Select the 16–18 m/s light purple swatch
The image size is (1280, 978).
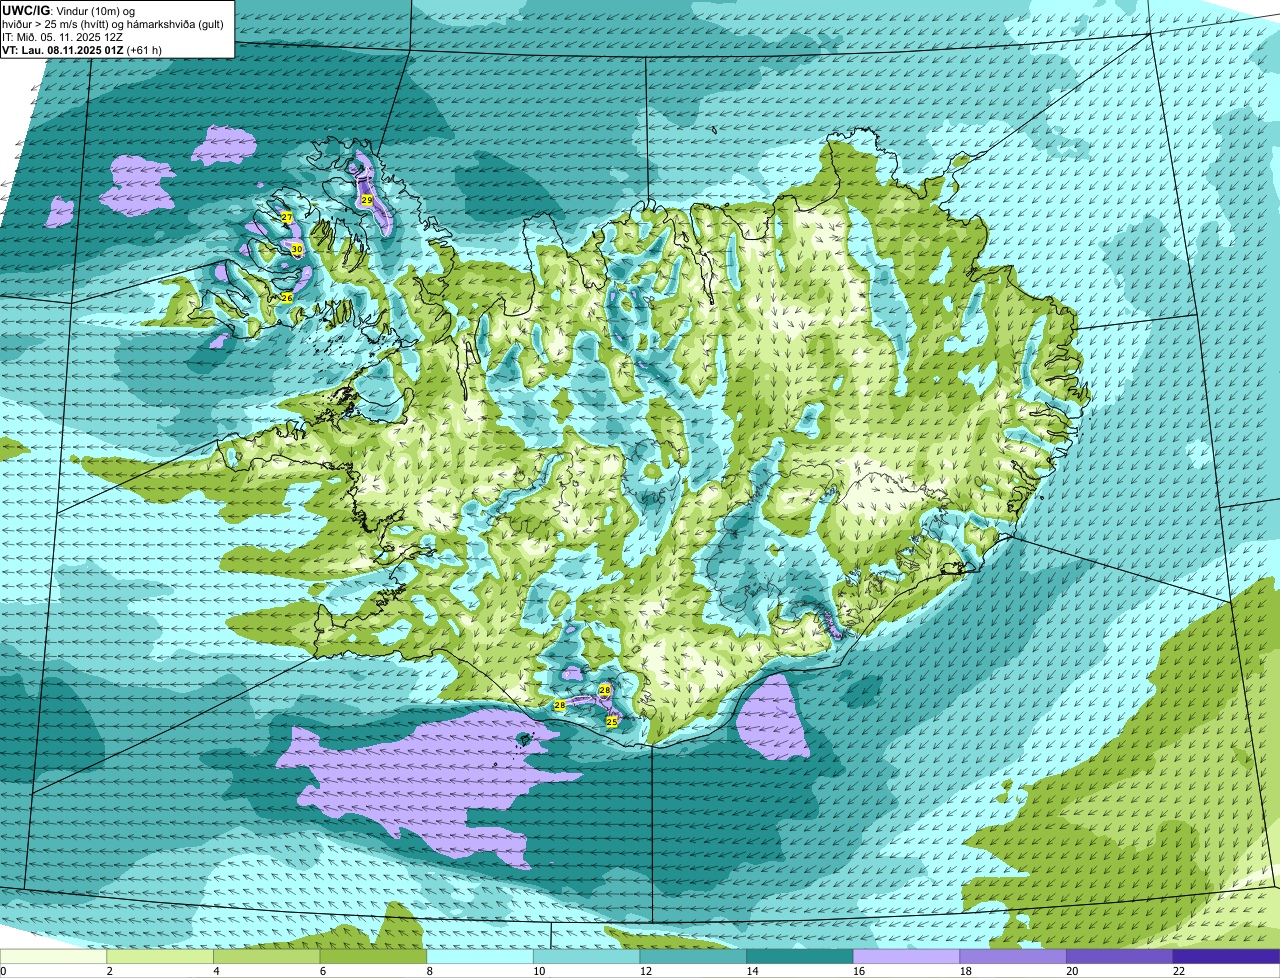click(x=905, y=957)
